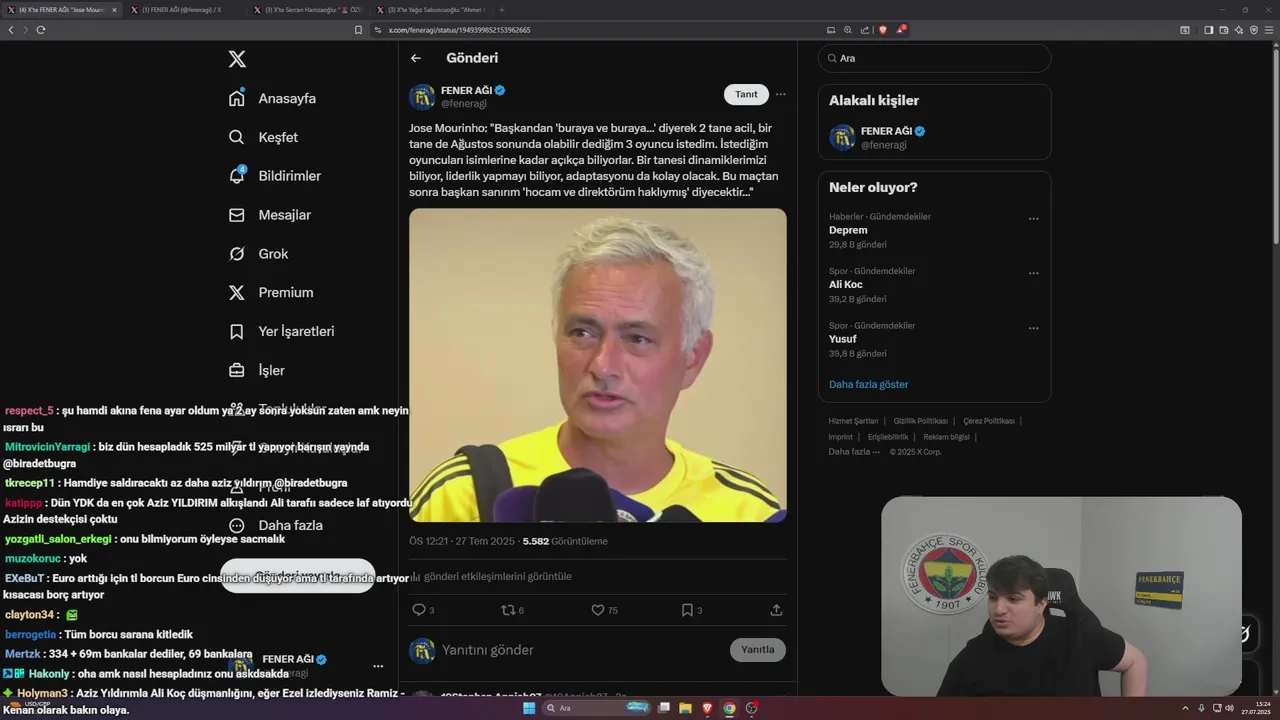Open FENER AĞI under Alakalı kişiler
Viewport: 1280px width, 720px height.
coord(934,137)
